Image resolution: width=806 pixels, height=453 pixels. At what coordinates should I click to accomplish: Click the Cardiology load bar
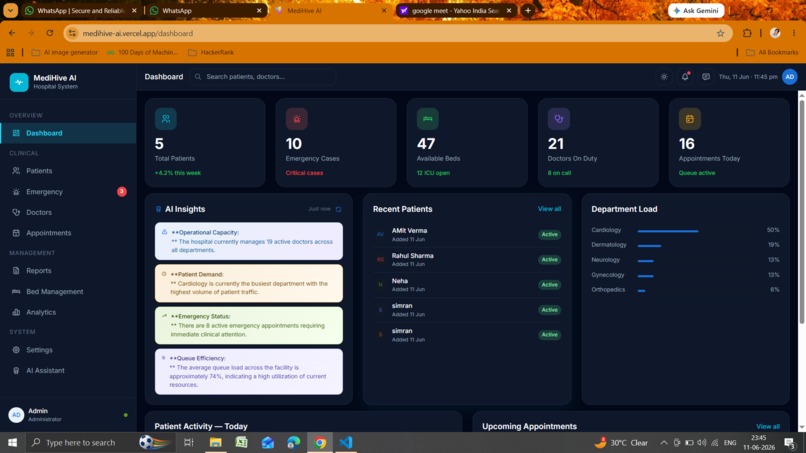coord(668,231)
